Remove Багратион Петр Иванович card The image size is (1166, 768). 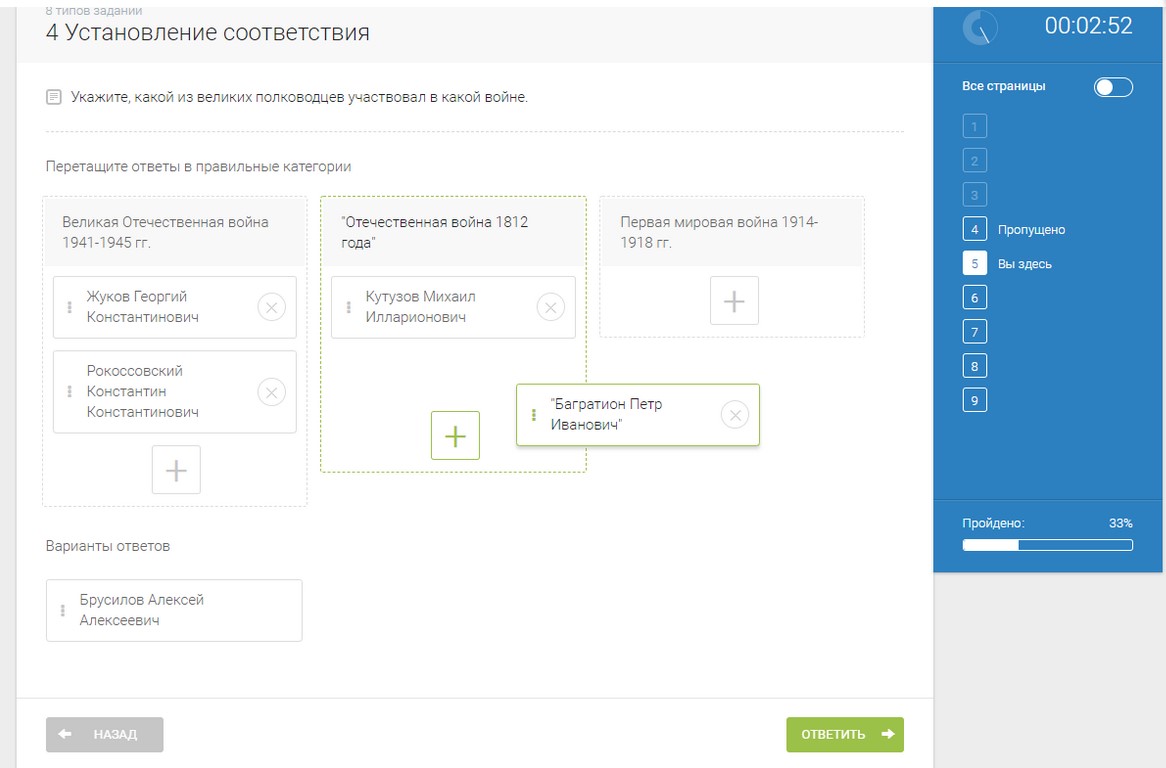pyautogui.click(x=734, y=415)
